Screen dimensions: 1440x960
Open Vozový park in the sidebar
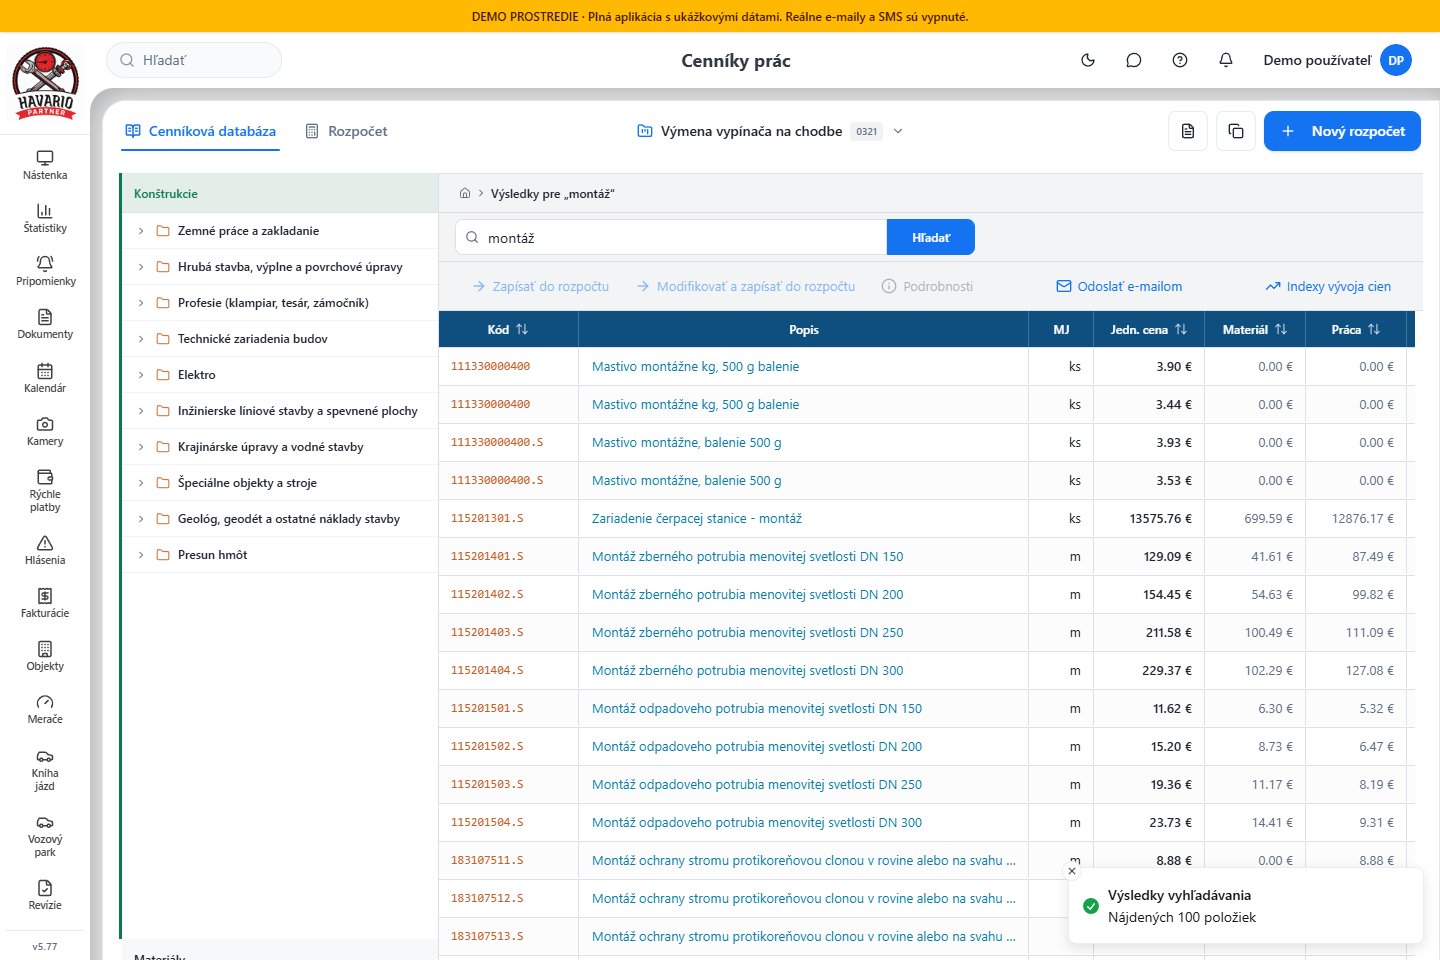pos(45,835)
